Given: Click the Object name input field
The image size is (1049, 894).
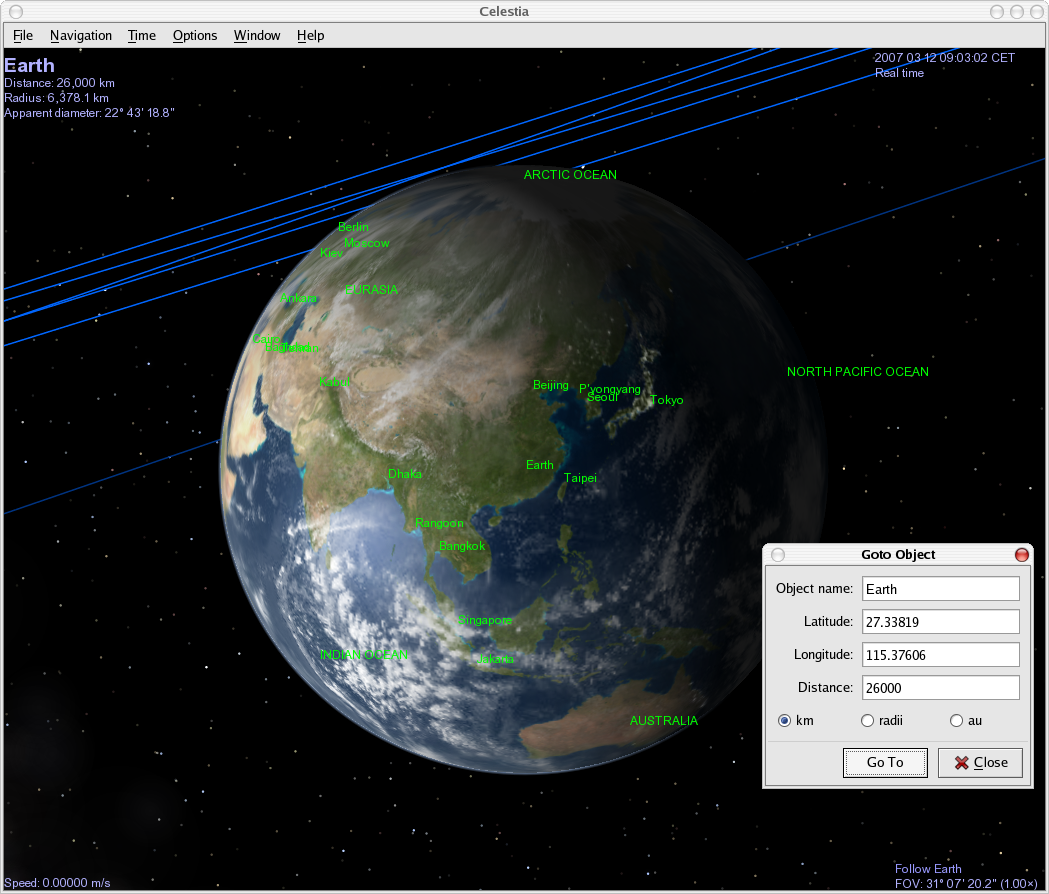Looking at the screenshot, I should tap(941, 589).
